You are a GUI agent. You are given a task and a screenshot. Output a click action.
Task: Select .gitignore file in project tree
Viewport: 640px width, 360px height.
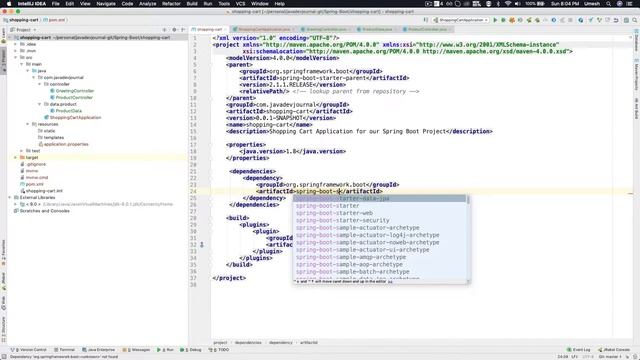click(x=36, y=164)
